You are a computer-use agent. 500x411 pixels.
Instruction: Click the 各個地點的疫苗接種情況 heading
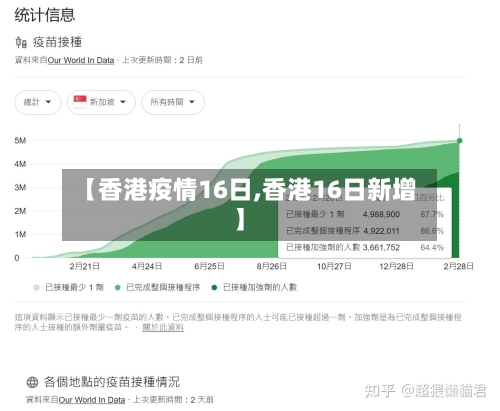(x=112, y=382)
